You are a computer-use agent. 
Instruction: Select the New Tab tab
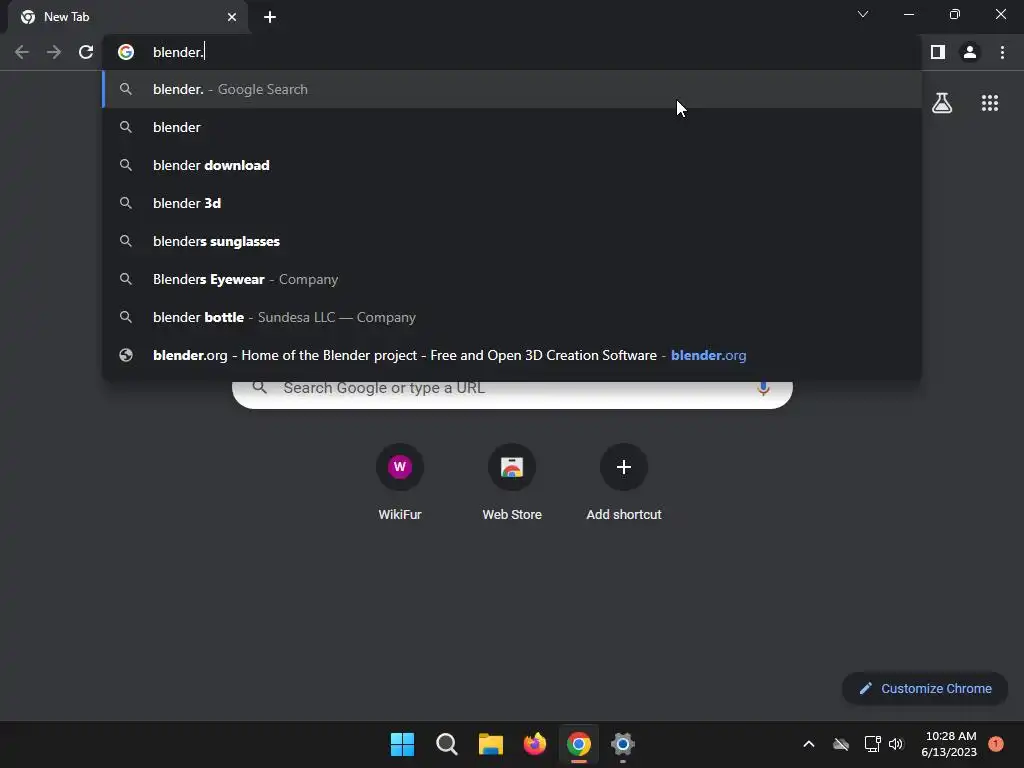tap(127, 17)
